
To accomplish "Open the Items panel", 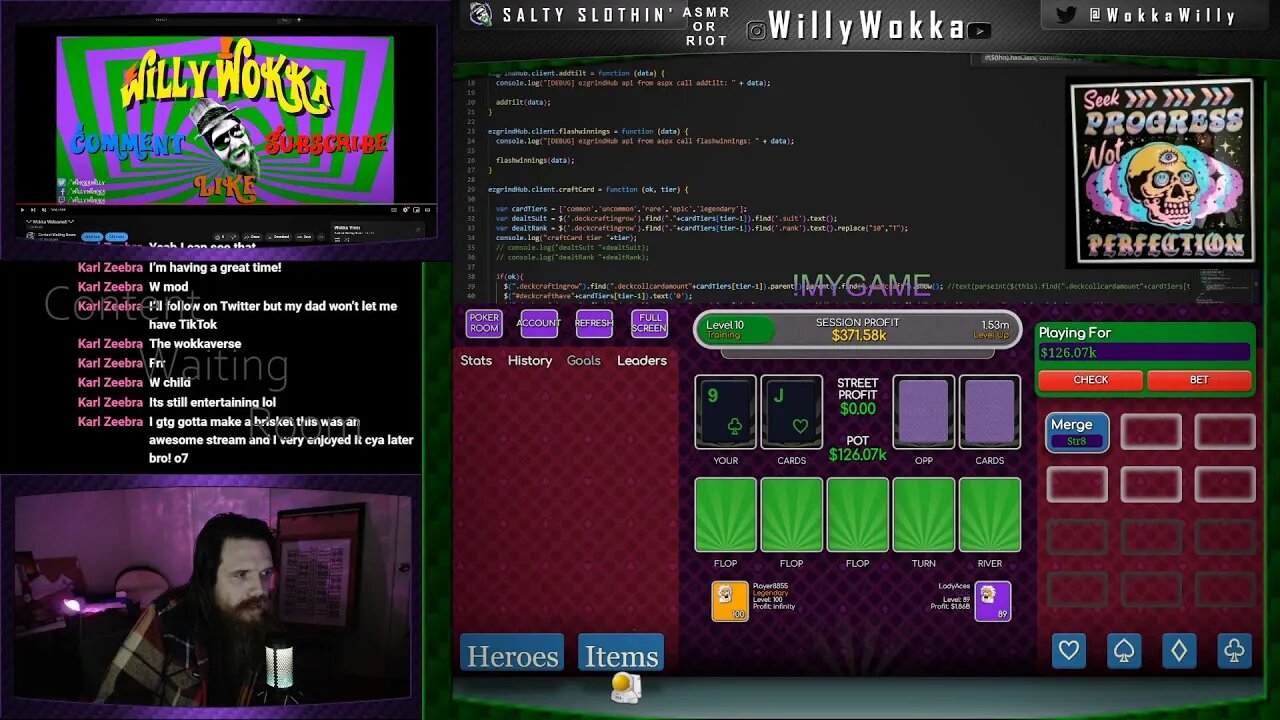I will [x=621, y=655].
